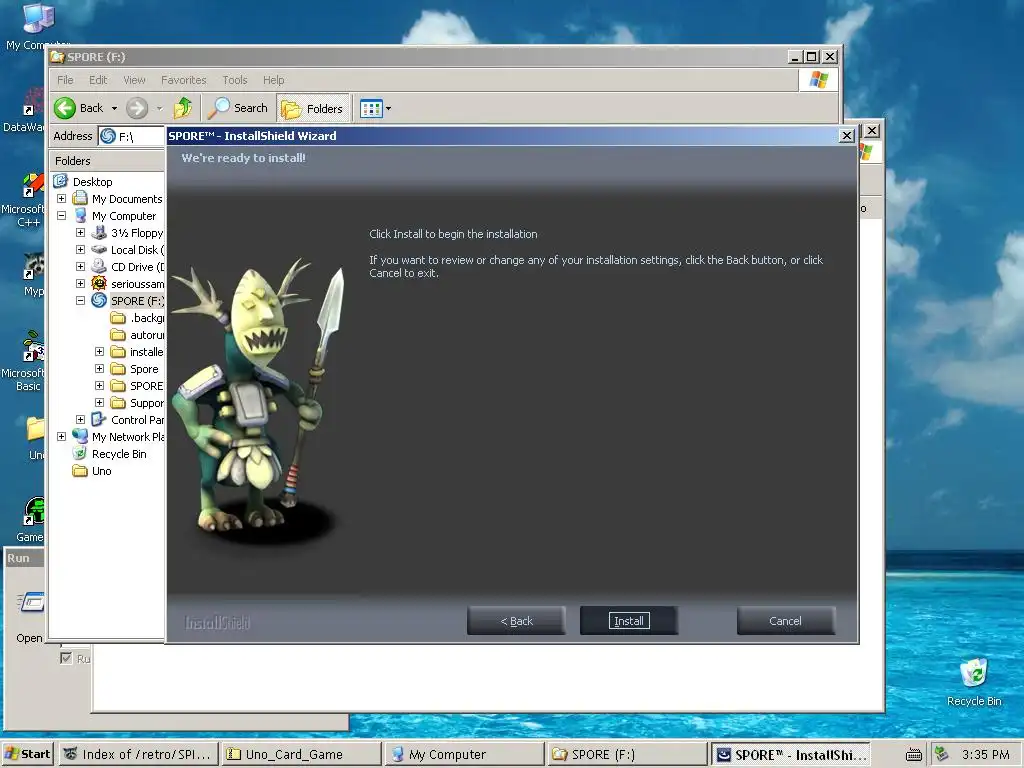This screenshot has width=1024, height=768.
Task: Select the 3½ Floppy drive icon
Action: pyautogui.click(x=99, y=232)
